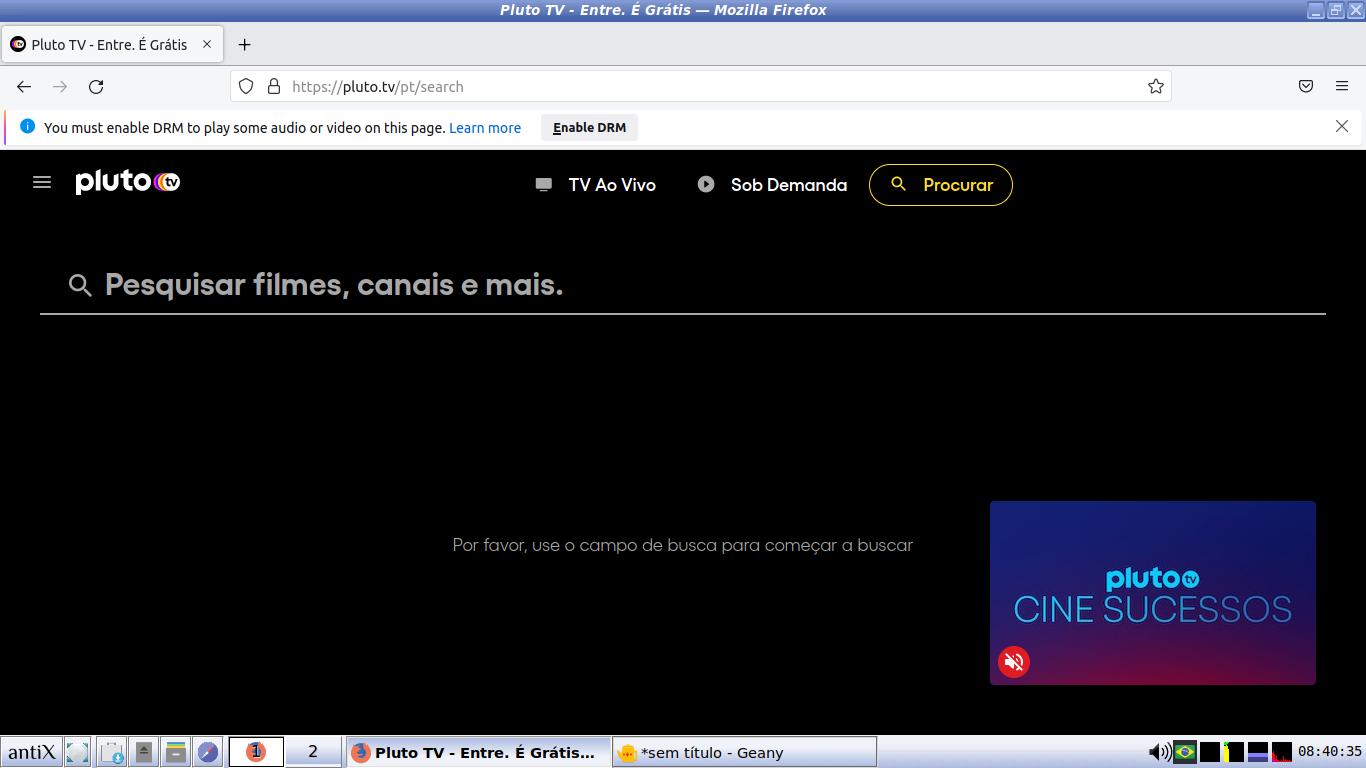This screenshot has height=768, width=1366.
Task: Click the yellow system monitor graph
Action: tap(1233, 752)
